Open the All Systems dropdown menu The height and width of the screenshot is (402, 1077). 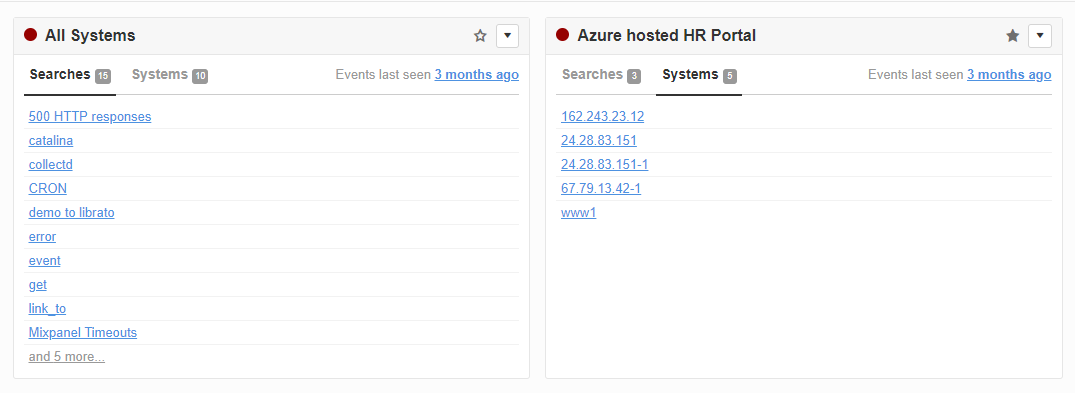[508, 36]
